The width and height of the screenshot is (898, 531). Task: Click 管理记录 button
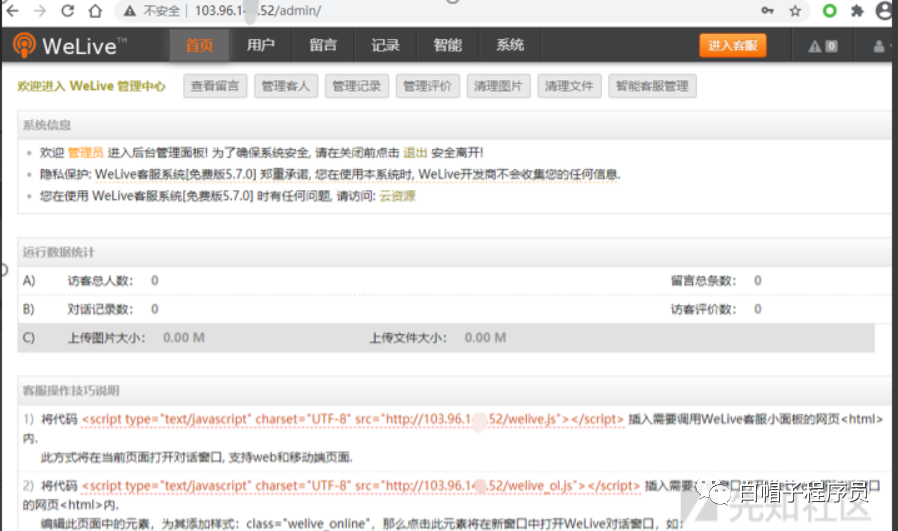(x=357, y=86)
